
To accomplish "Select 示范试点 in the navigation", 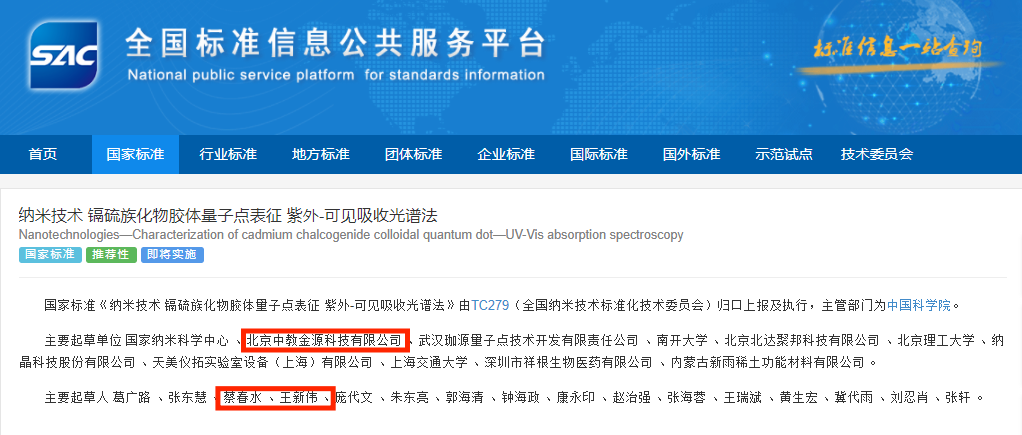I will (x=784, y=155).
